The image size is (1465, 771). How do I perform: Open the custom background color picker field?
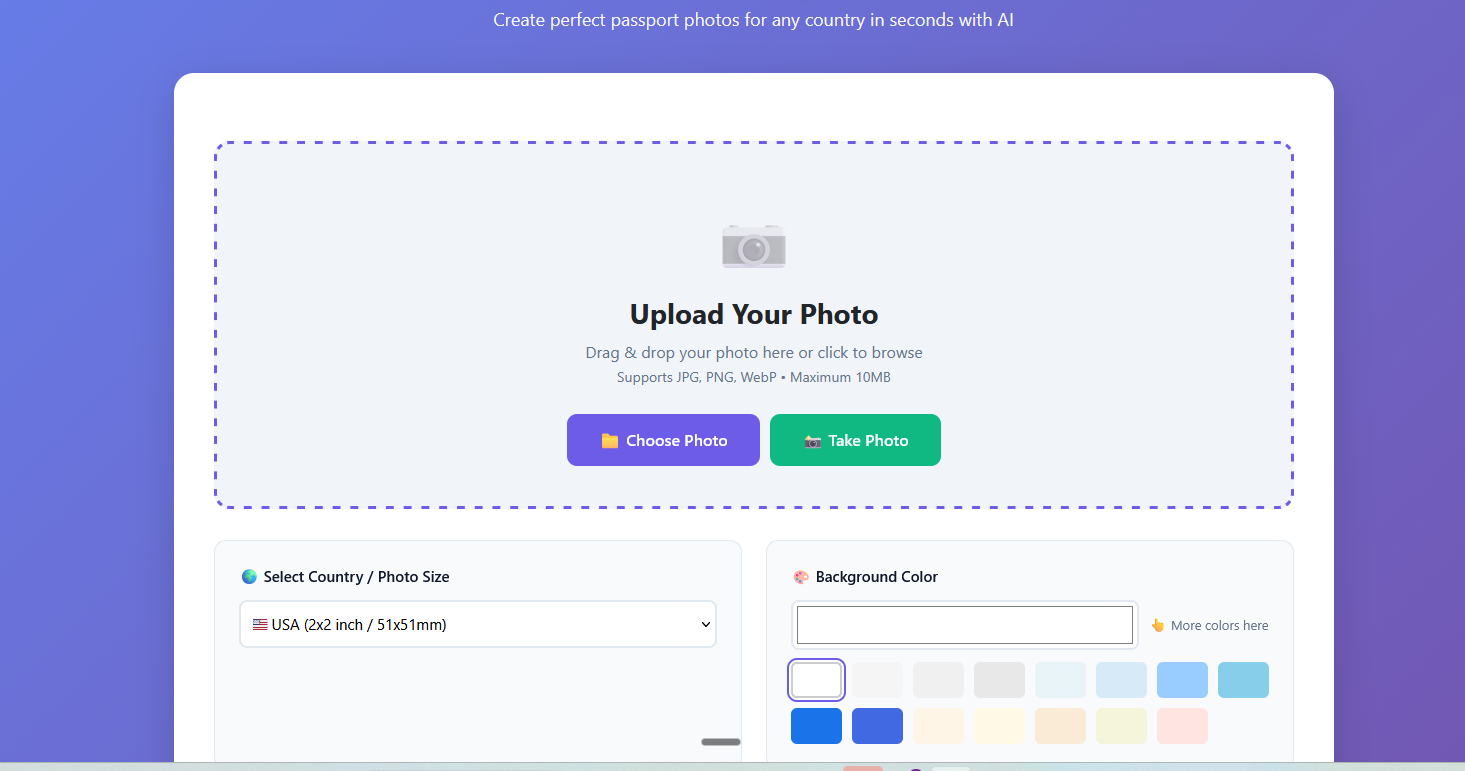click(964, 625)
